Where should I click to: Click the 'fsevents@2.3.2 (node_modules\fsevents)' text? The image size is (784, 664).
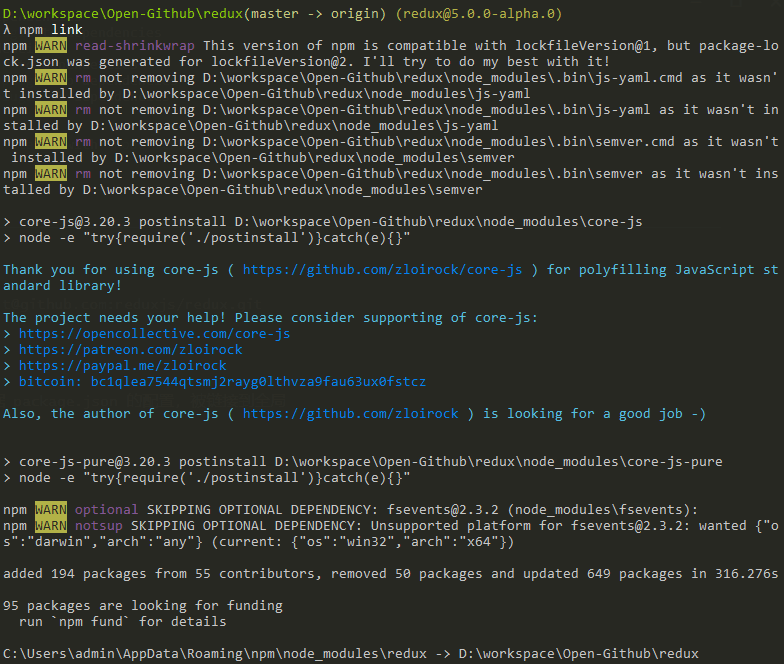542,510
